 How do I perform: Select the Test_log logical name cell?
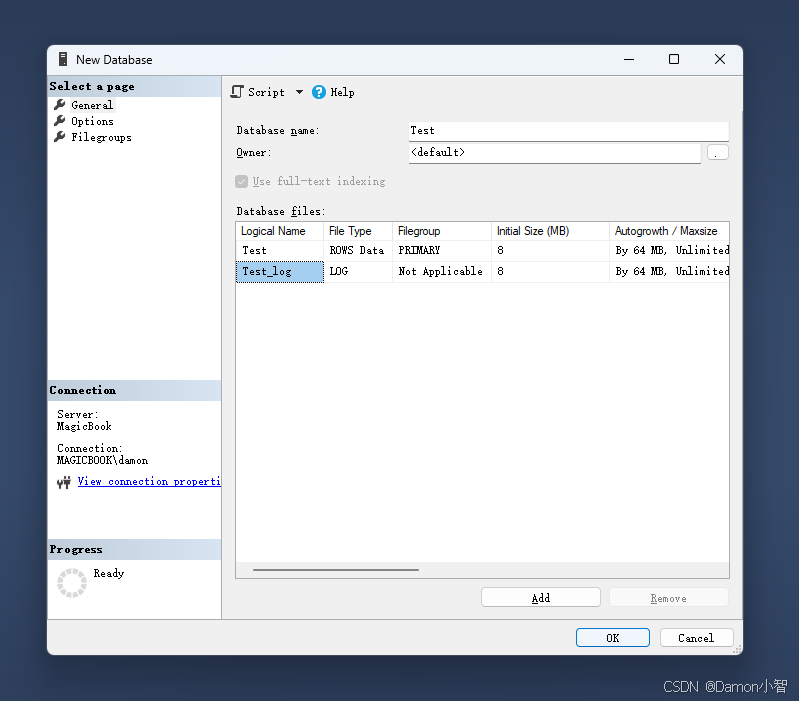pyautogui.click(x=280, y=272)
